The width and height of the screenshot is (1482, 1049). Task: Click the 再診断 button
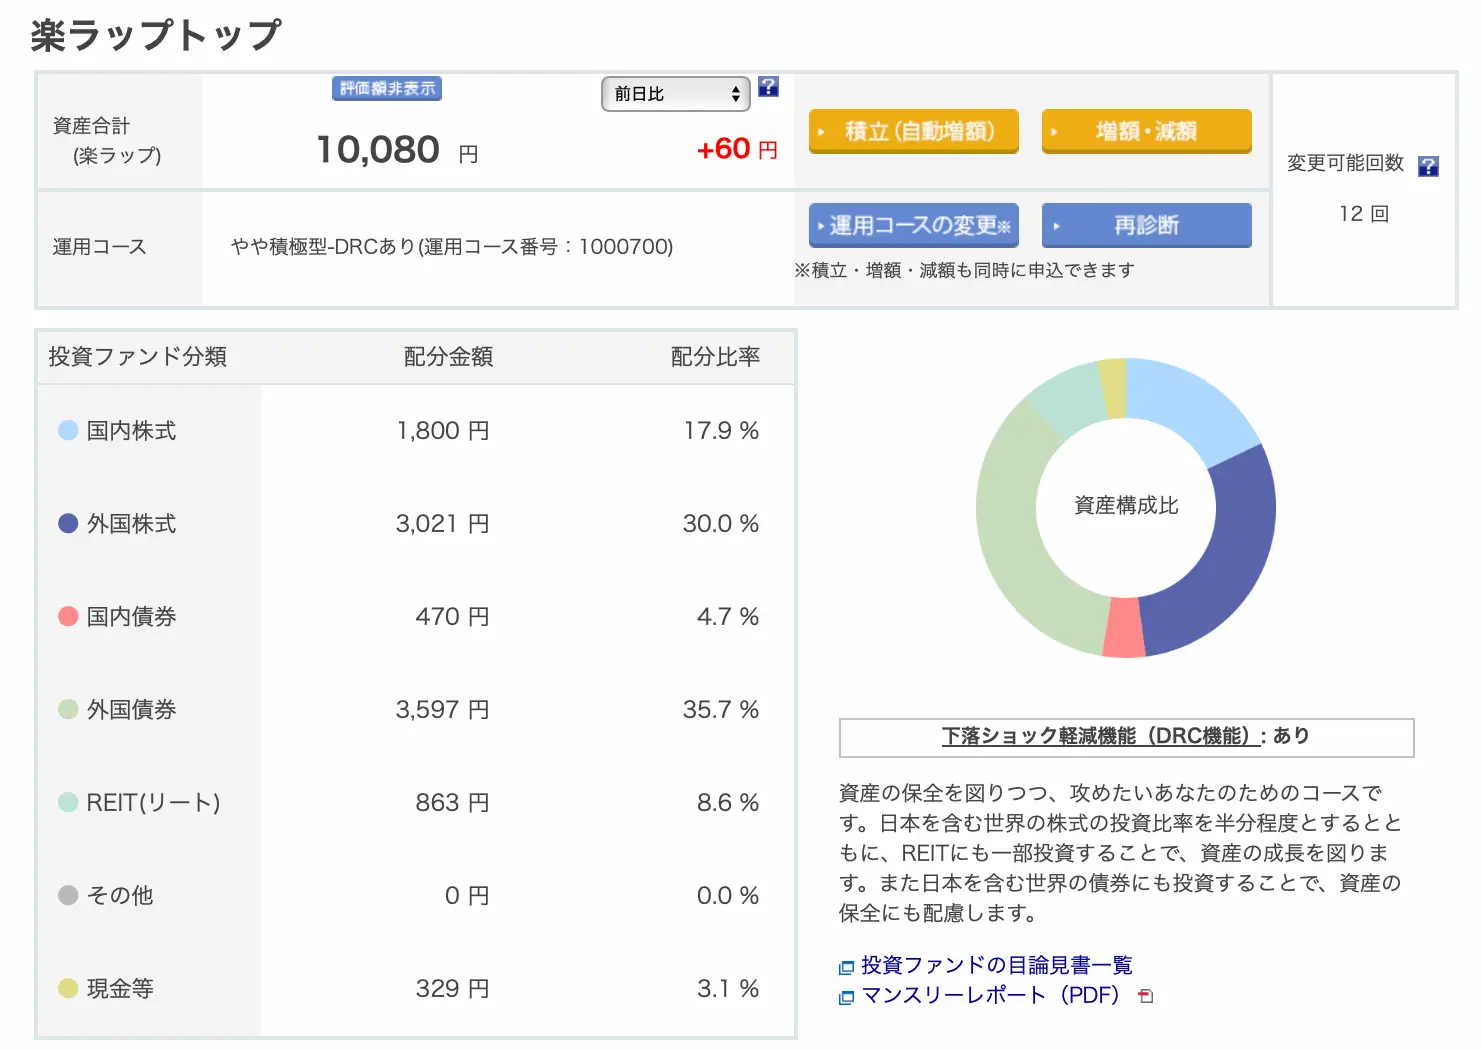tap(1146, 225)
